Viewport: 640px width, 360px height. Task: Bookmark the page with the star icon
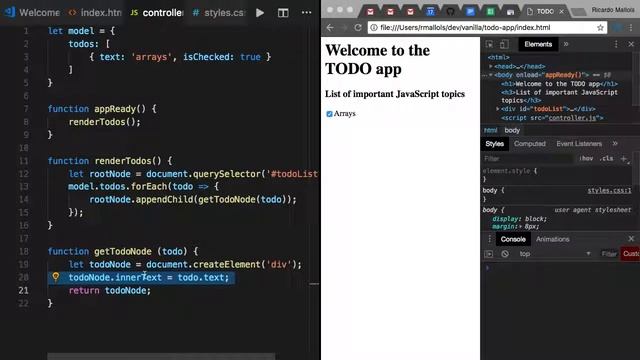click(x=600, y=28)
